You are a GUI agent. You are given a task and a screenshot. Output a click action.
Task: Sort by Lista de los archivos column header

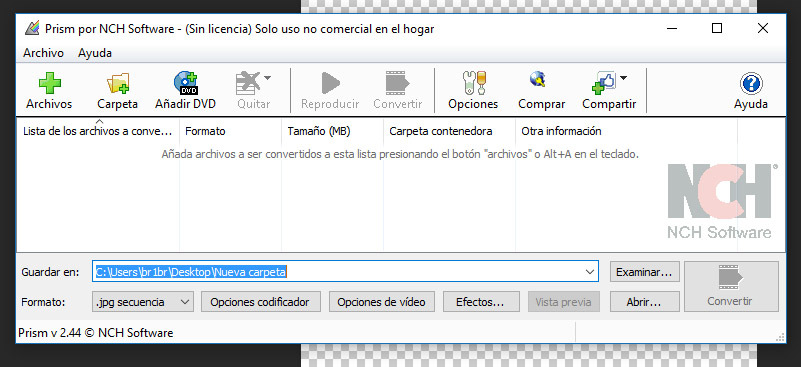[x=98, y=131]
